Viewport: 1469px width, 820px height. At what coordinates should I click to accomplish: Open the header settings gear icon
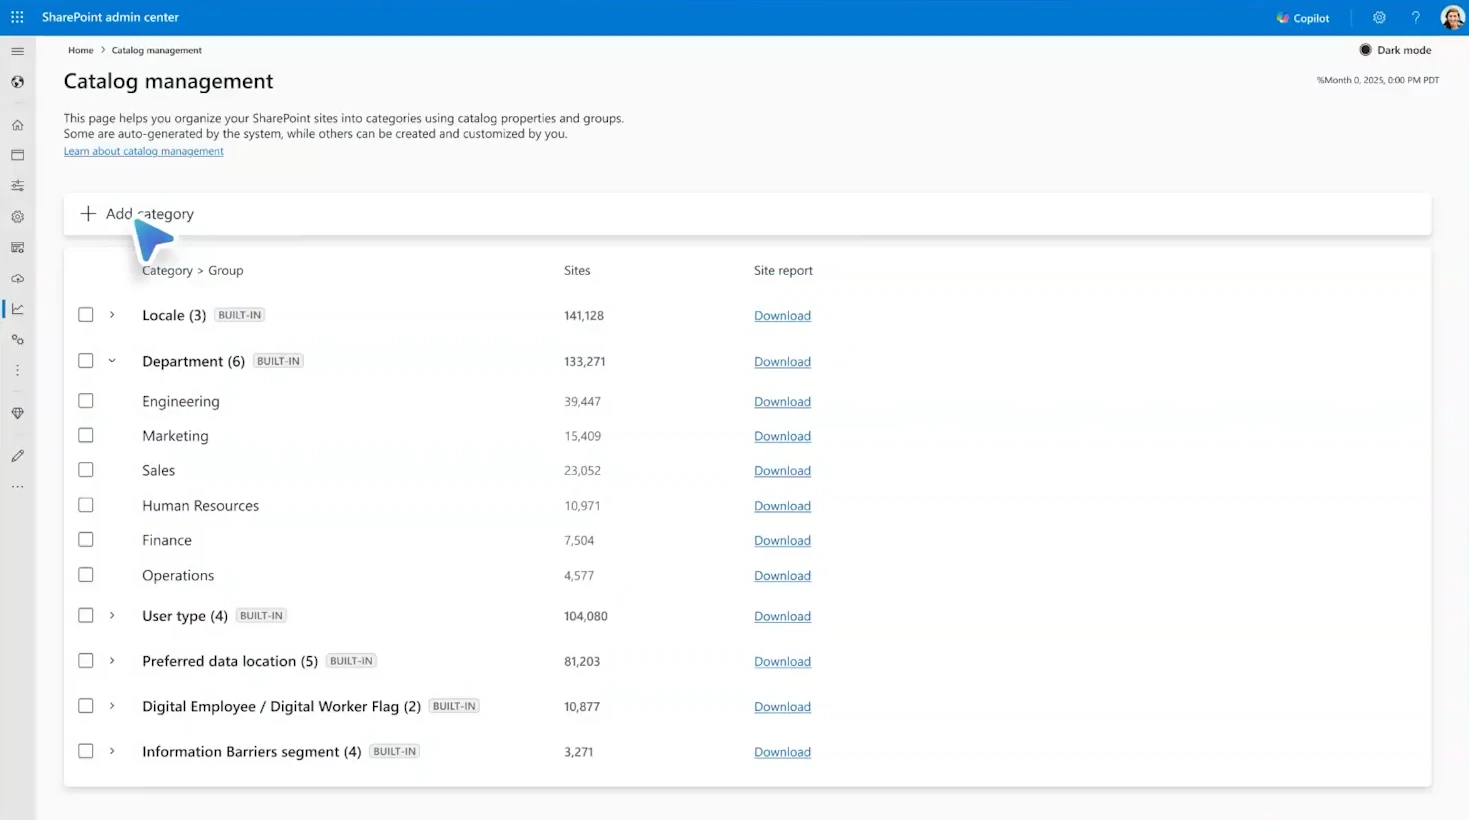[x=1379, y=17]
